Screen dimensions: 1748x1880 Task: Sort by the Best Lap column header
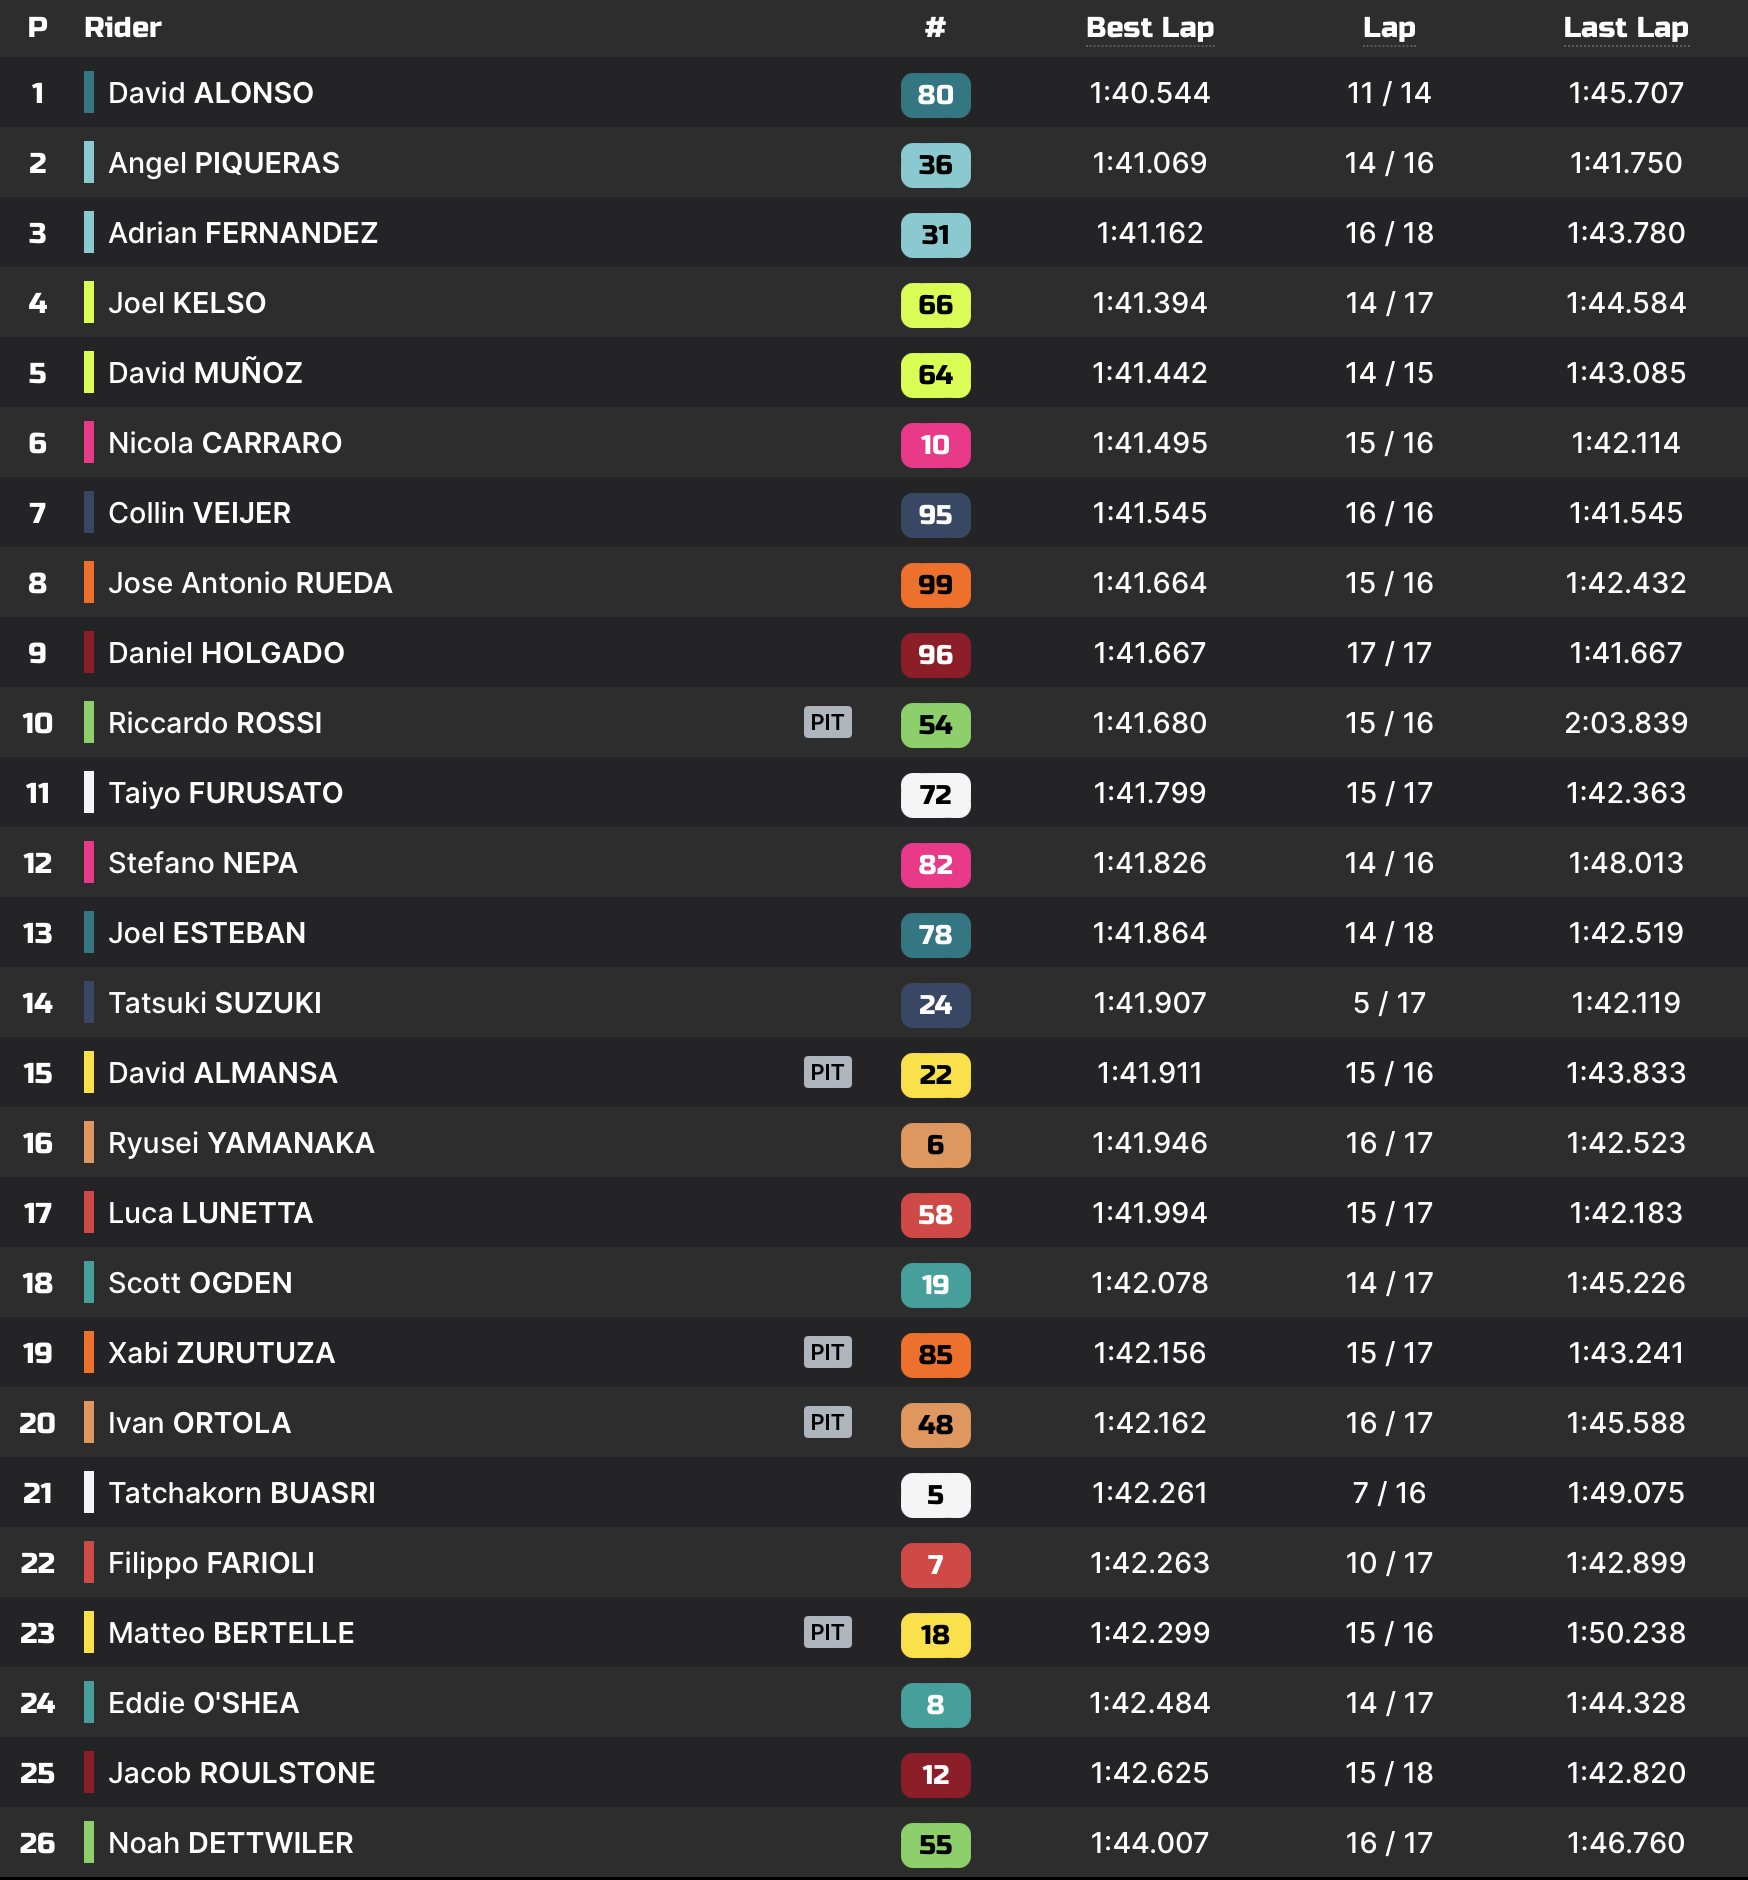coord(1150,28)
